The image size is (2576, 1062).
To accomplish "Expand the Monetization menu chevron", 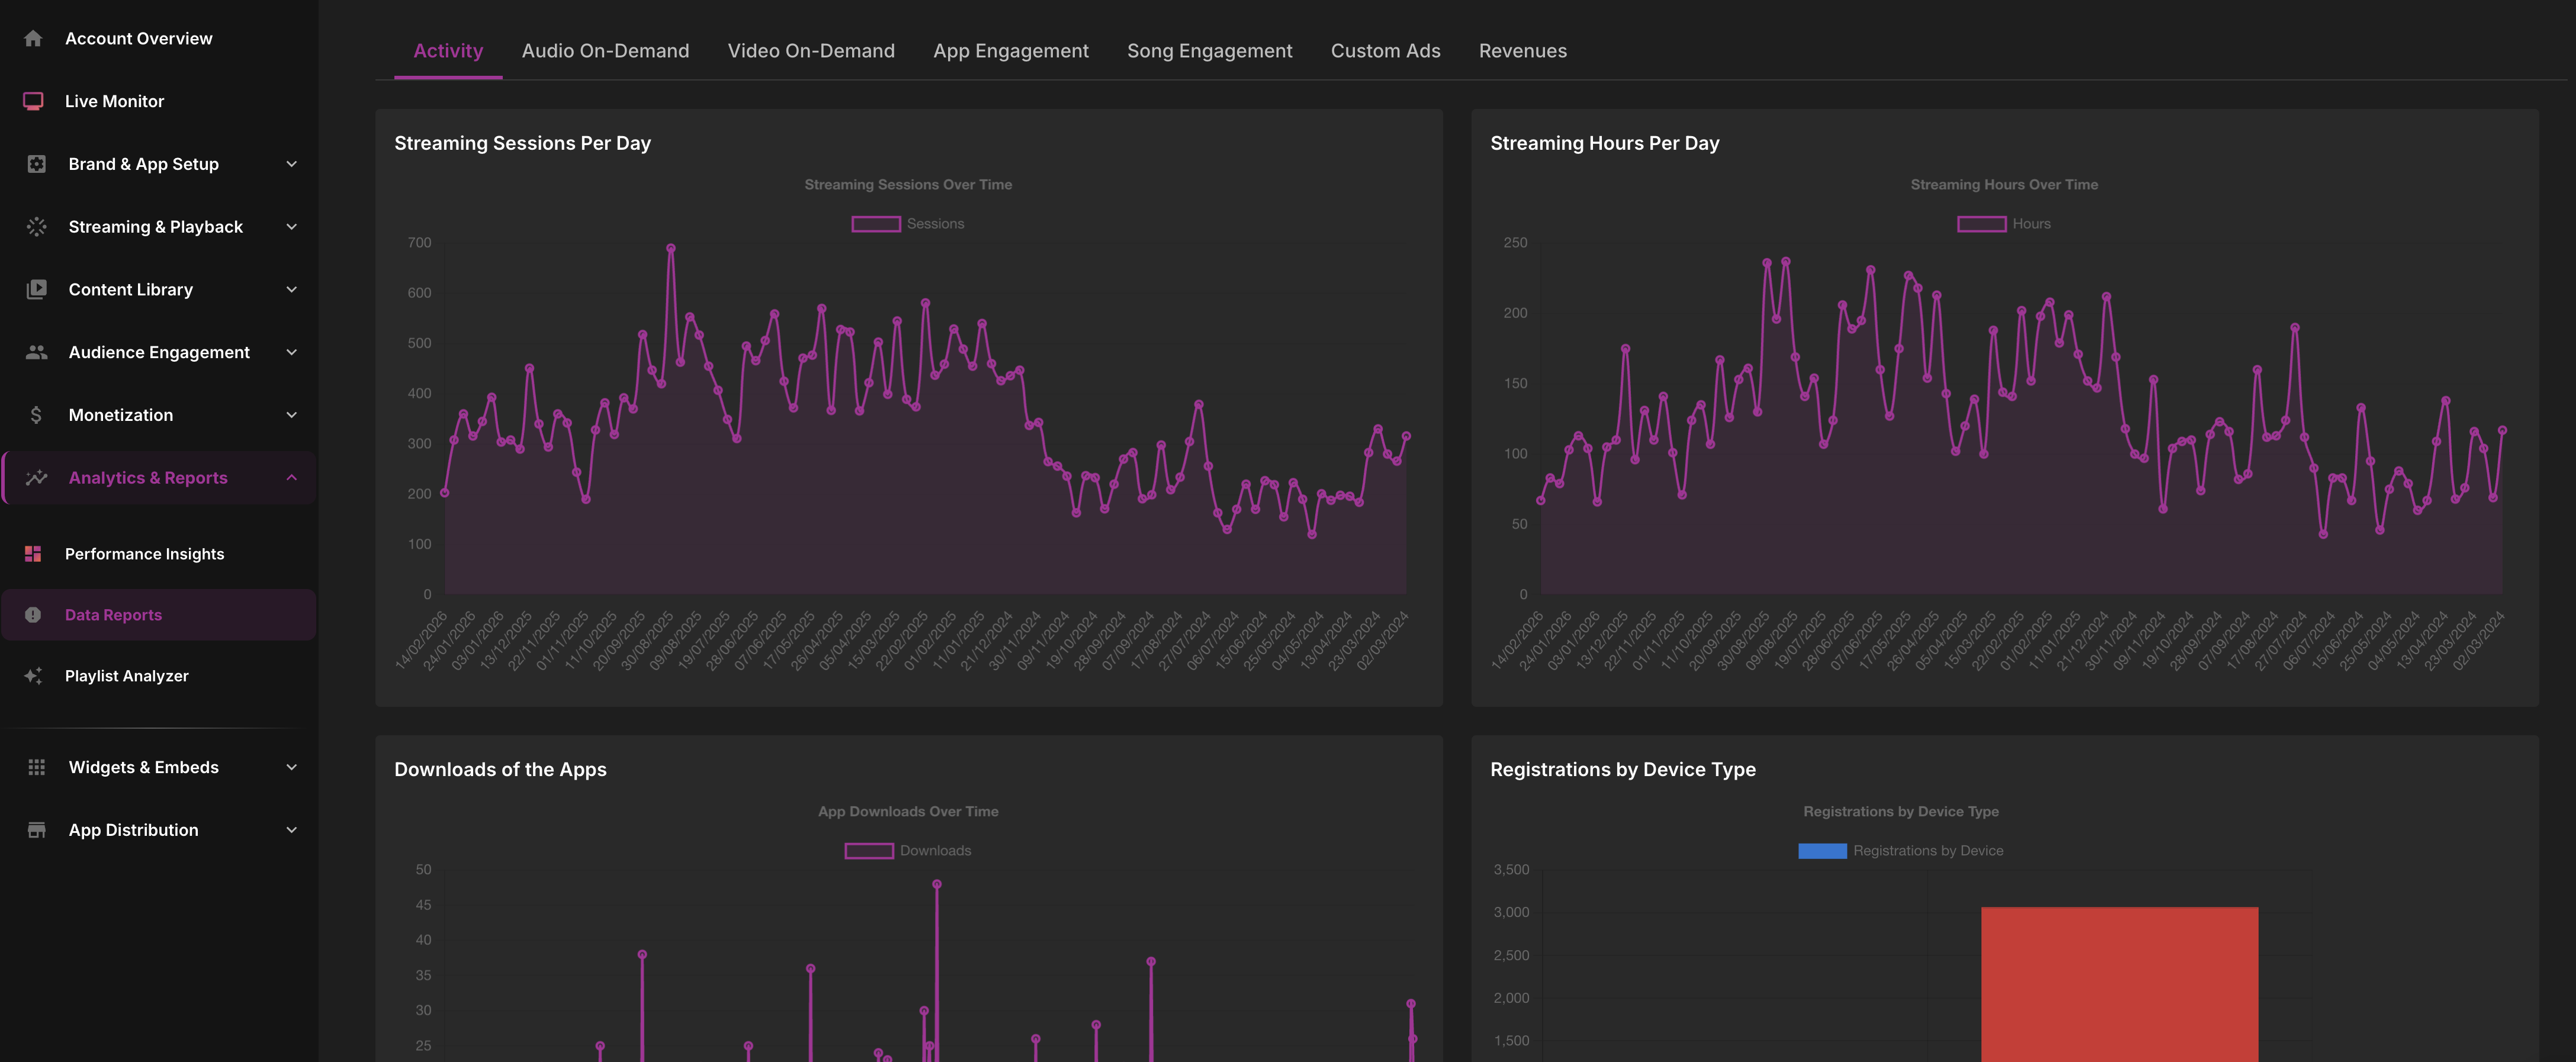I will click(x=291, y=415).
